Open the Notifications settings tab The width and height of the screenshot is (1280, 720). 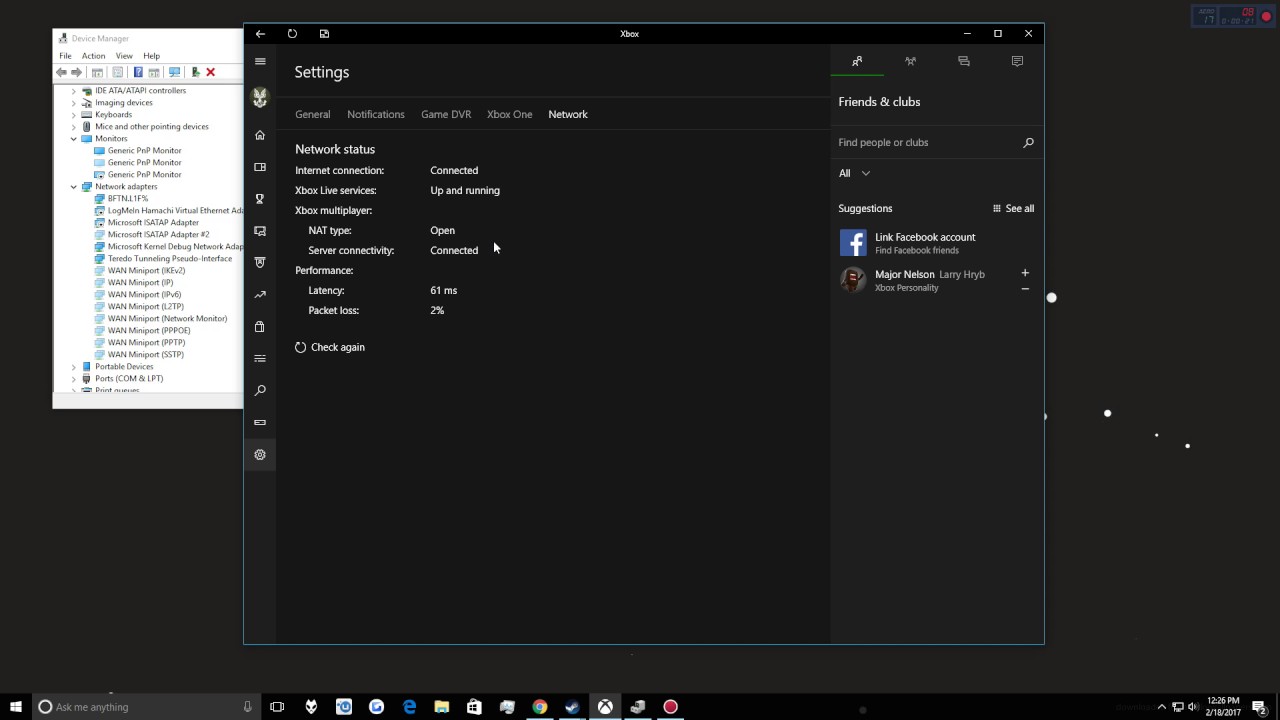(376, 114)
